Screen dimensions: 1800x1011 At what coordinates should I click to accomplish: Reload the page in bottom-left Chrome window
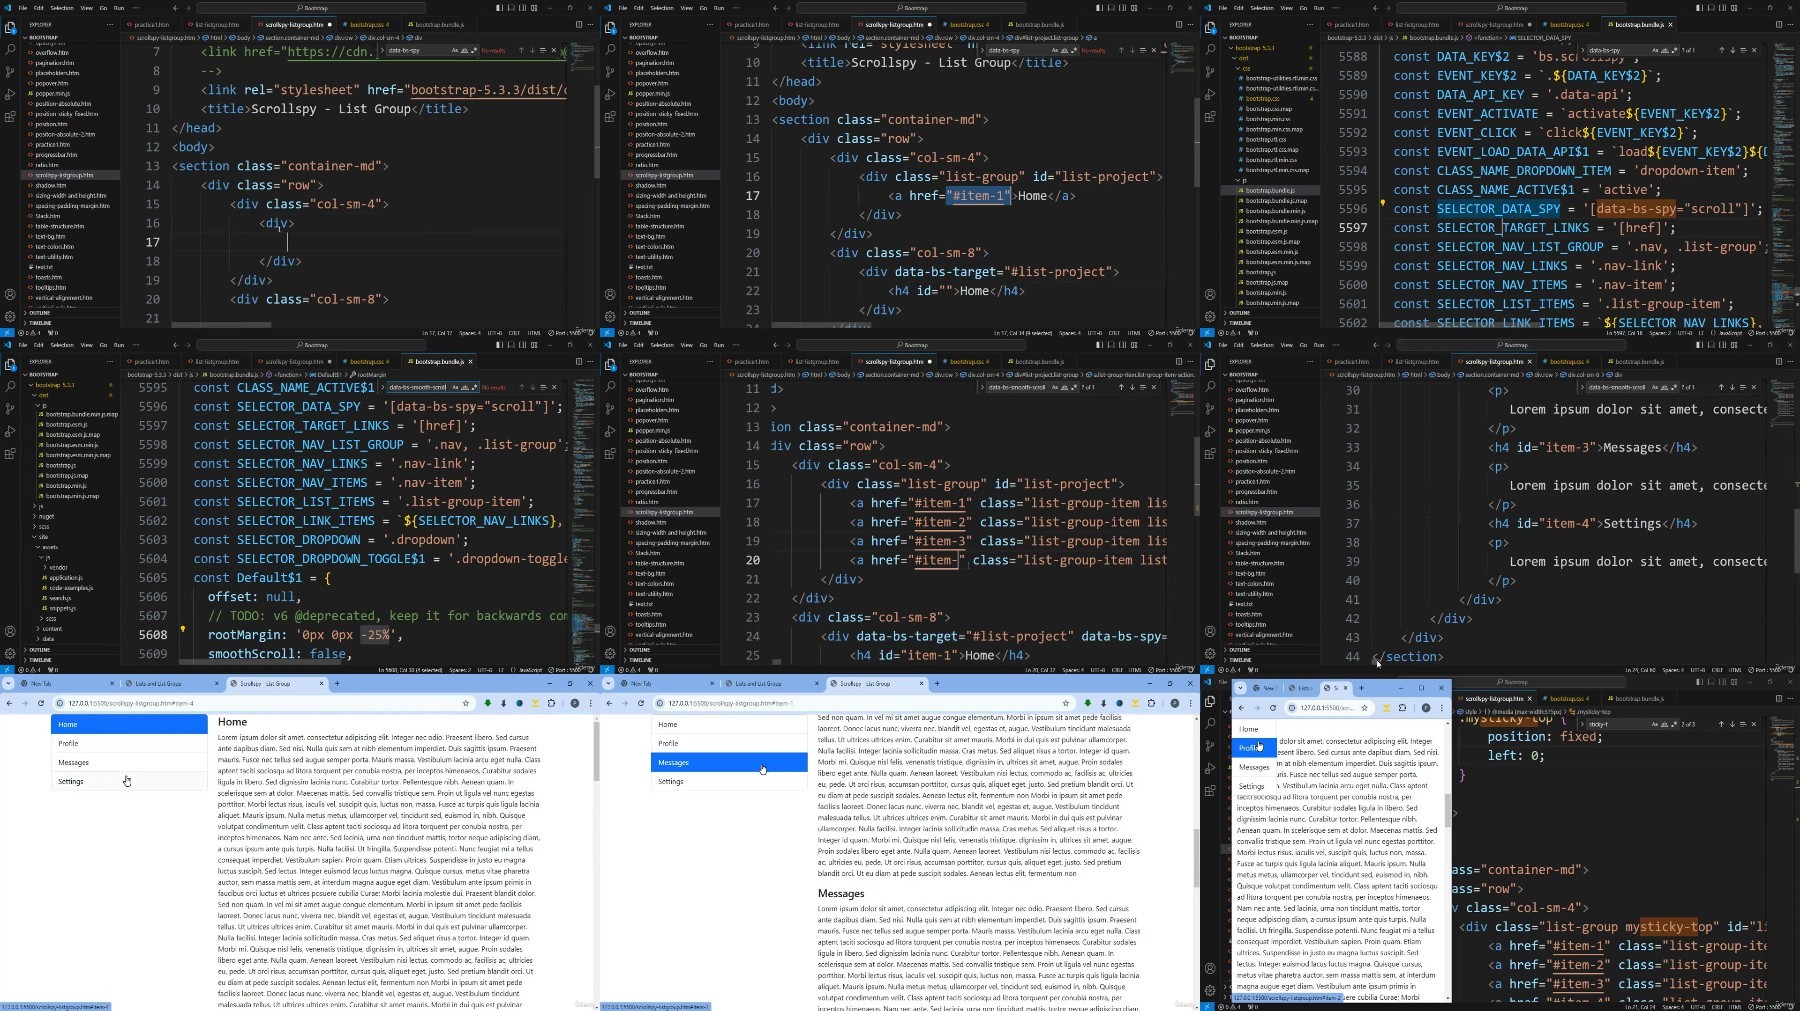(41, 703)
